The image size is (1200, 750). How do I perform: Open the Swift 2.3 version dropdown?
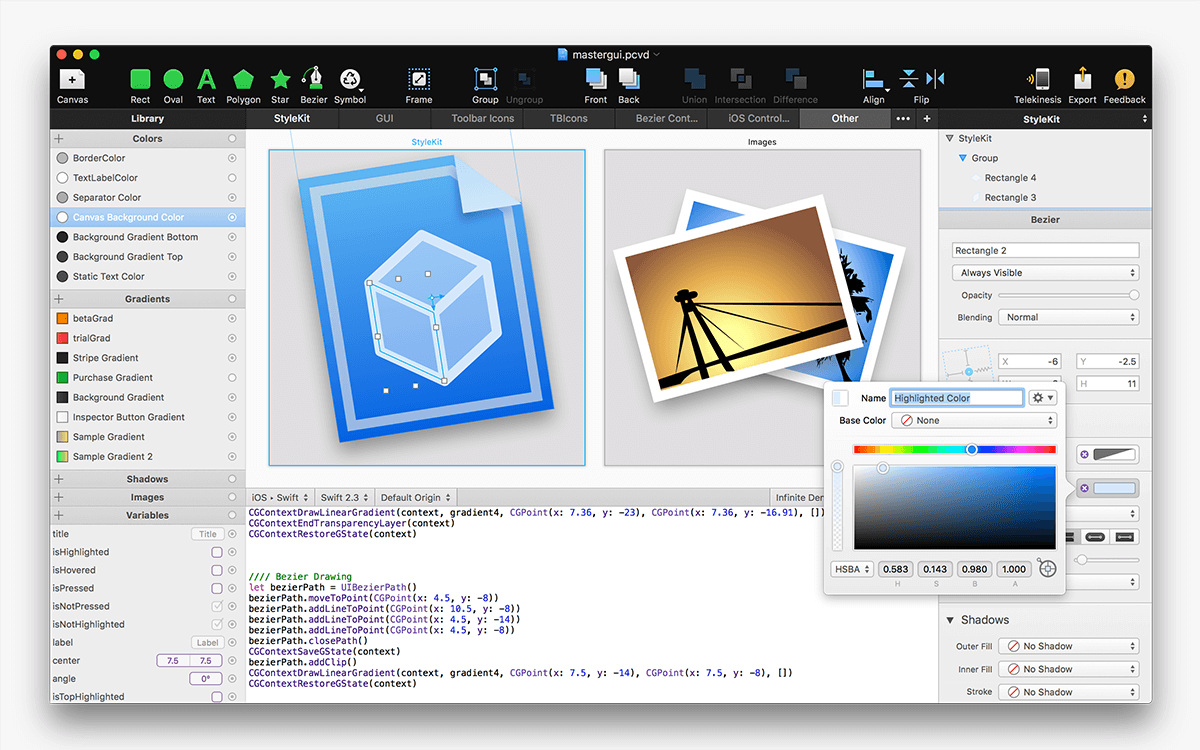[x=344, y=497]
